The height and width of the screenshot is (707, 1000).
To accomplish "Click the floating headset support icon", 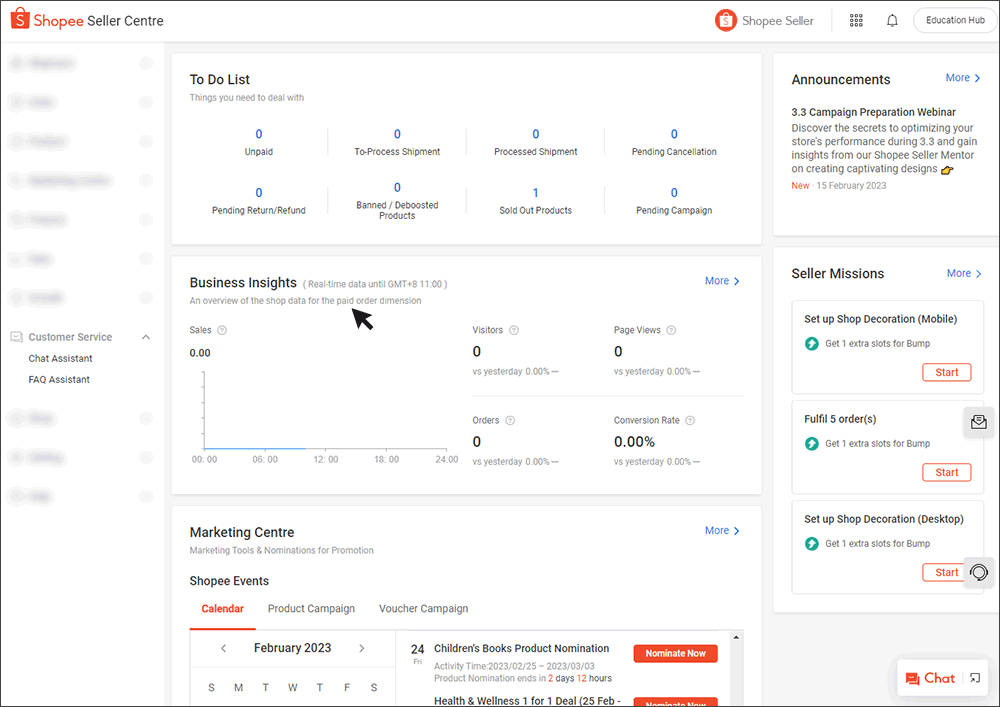I will point(978,572).
